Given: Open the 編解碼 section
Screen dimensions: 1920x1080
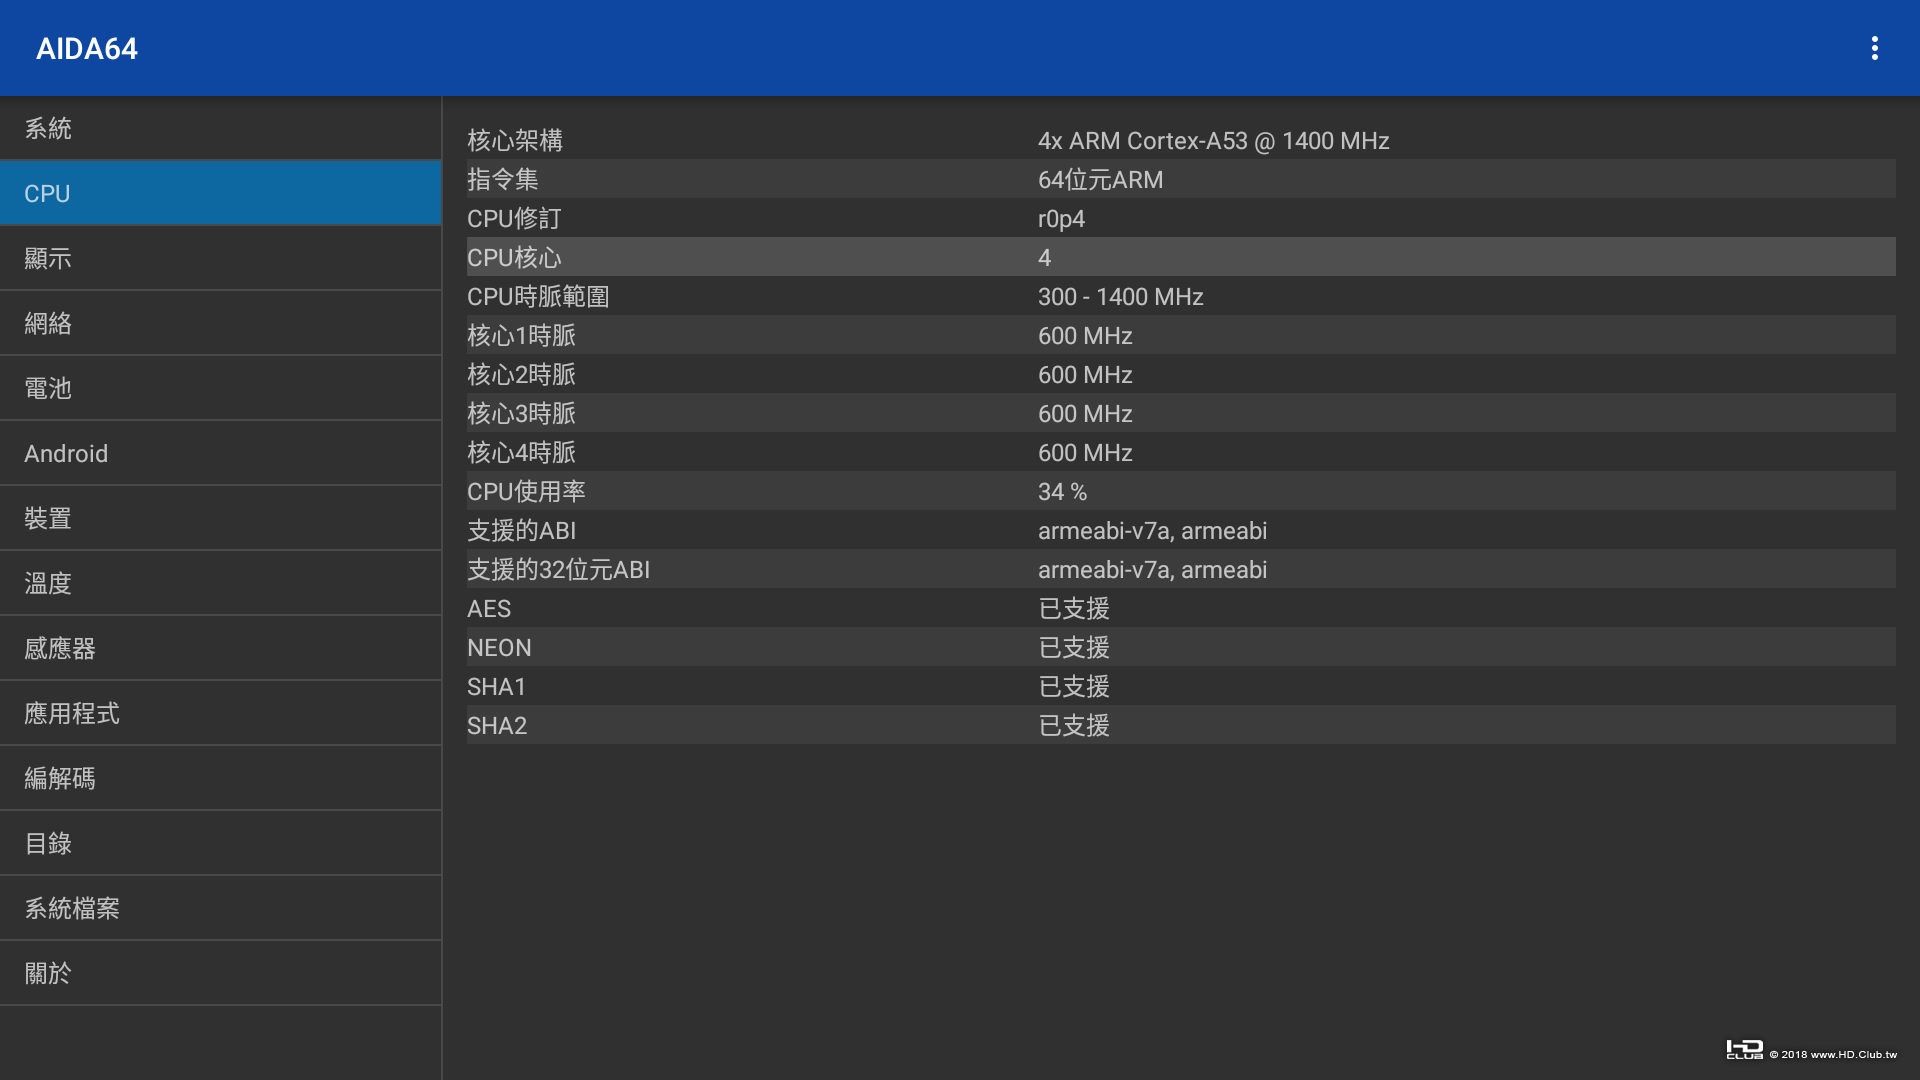Looking at the screenshot, I should [x=220, y=778].
